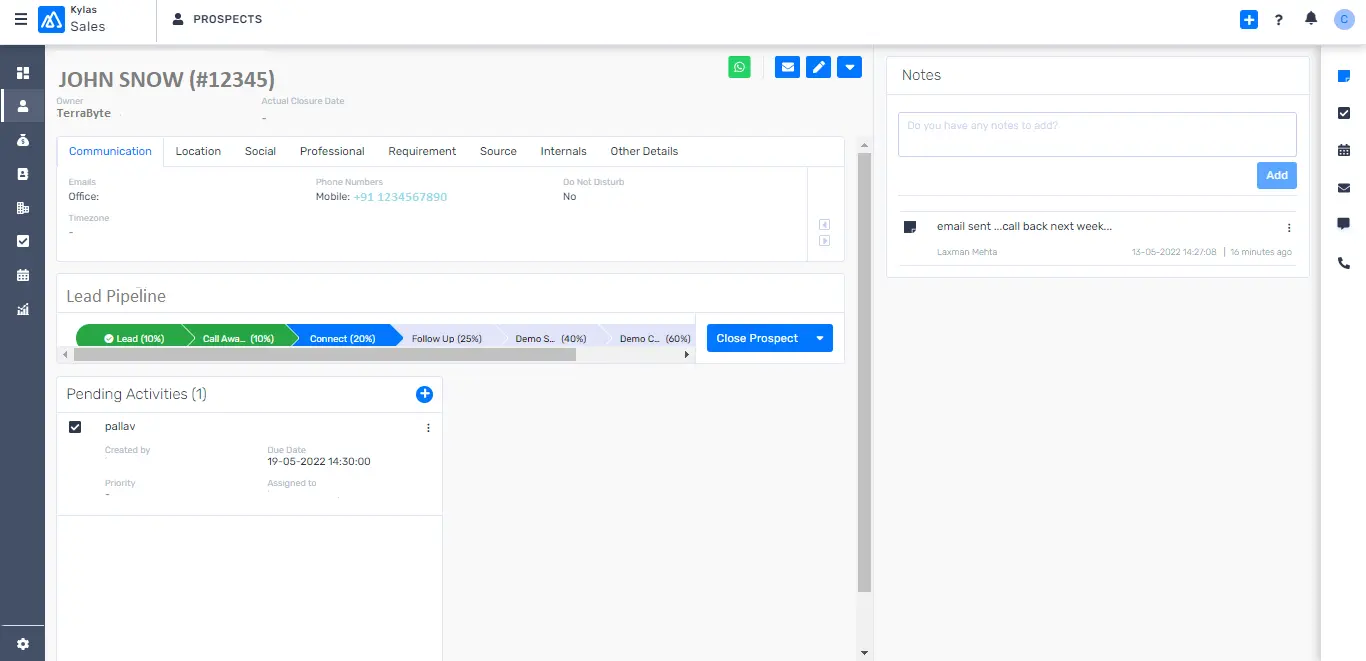This screenshot has height=661, width=1366.
Task: Click the mobile number +91 1234567890 link
Action: coord(399,196)
